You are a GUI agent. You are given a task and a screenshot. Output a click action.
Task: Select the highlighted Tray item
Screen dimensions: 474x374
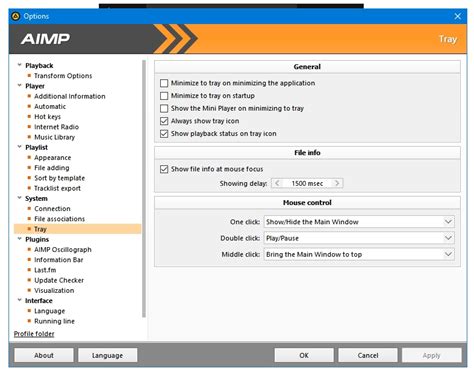pyautogui.click(x=77, y=229)
